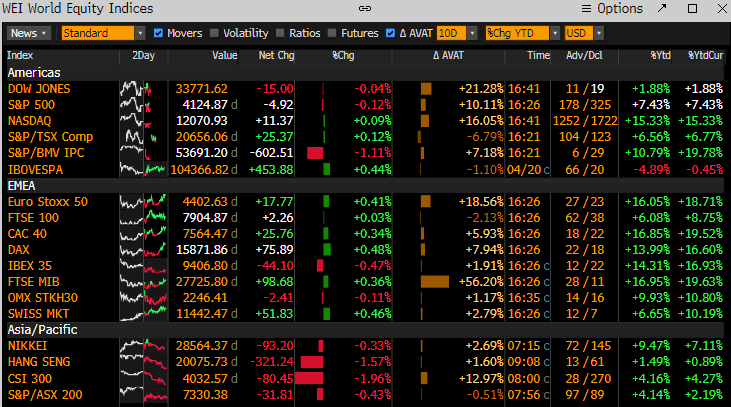Enable the Volatility checkbox

(214, 33)
